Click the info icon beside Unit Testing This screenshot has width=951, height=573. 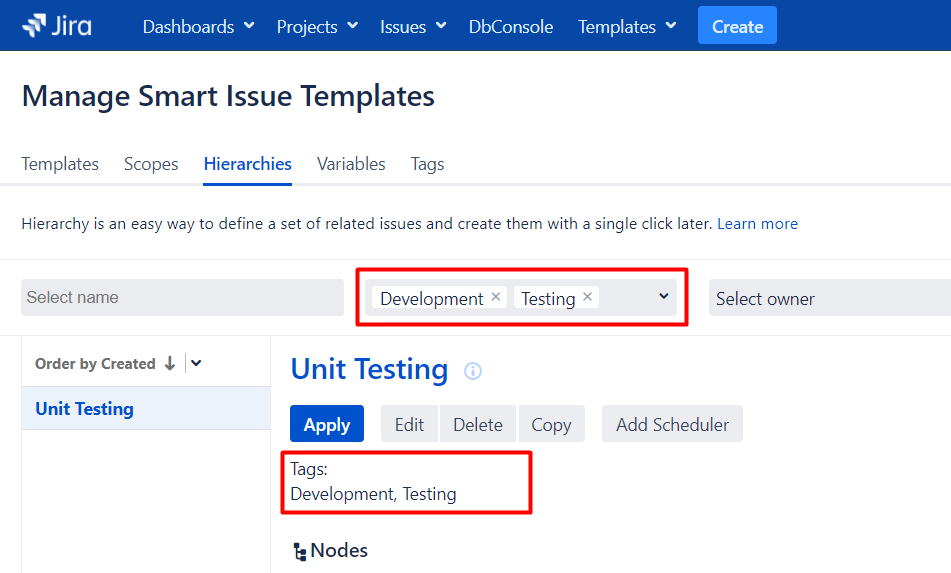[x=473, y=371]
